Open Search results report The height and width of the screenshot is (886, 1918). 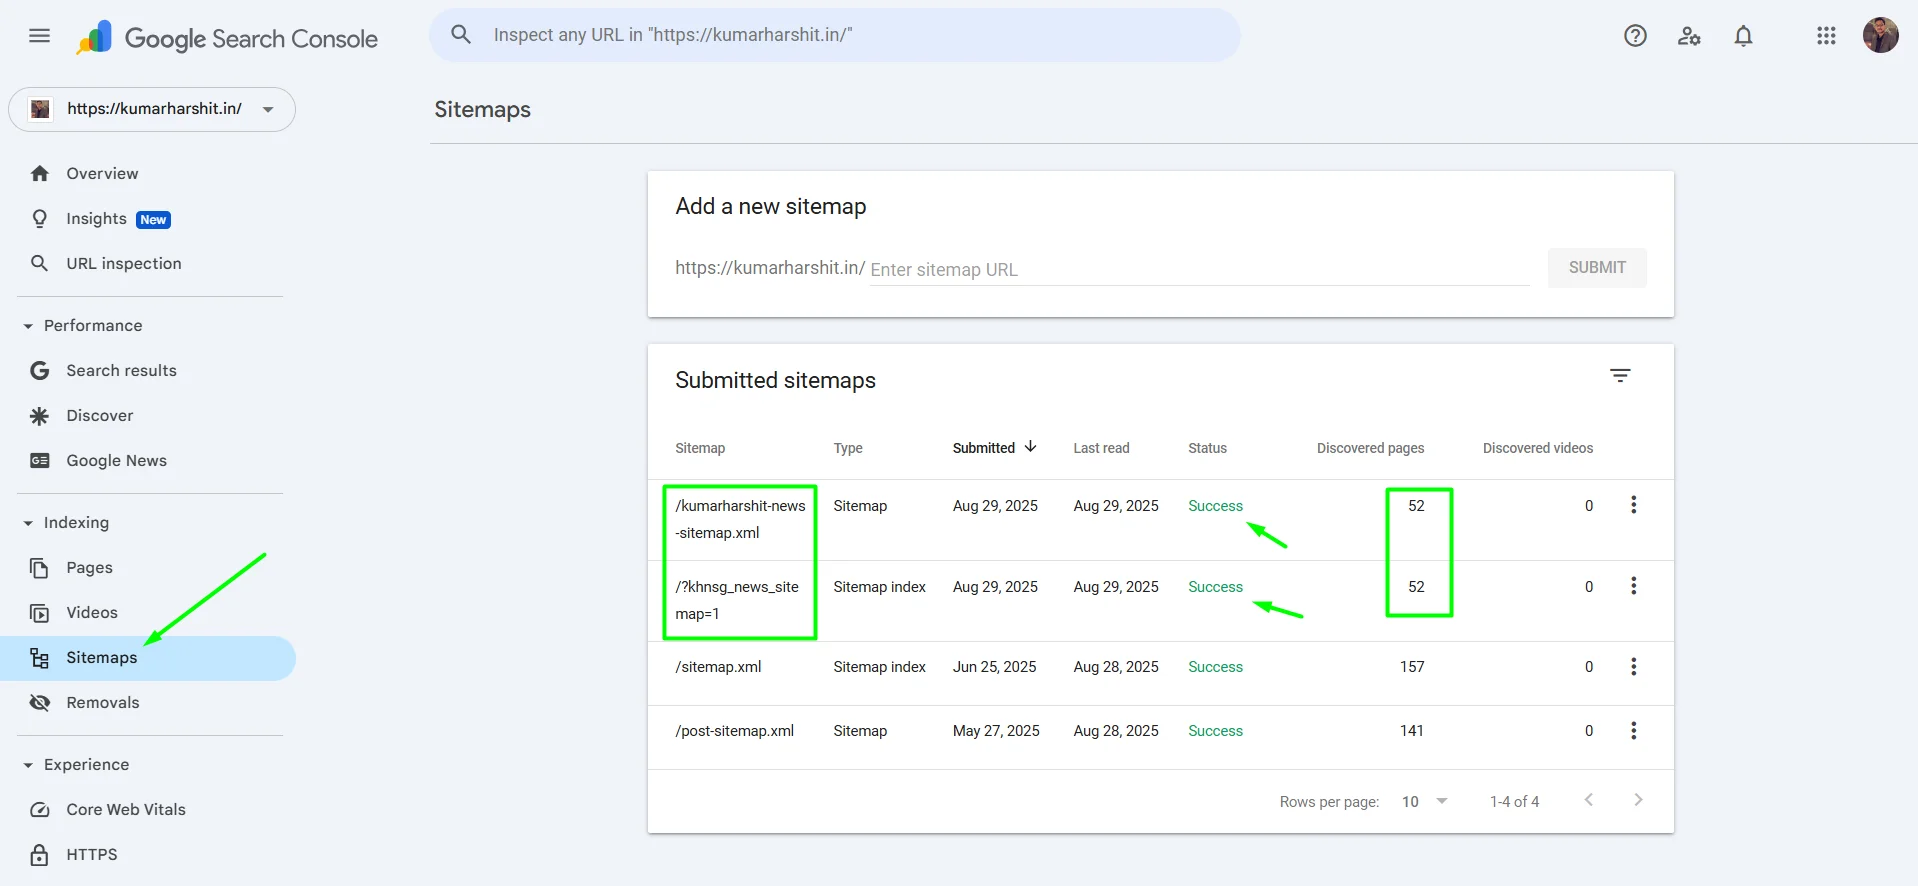pos(148,371)
